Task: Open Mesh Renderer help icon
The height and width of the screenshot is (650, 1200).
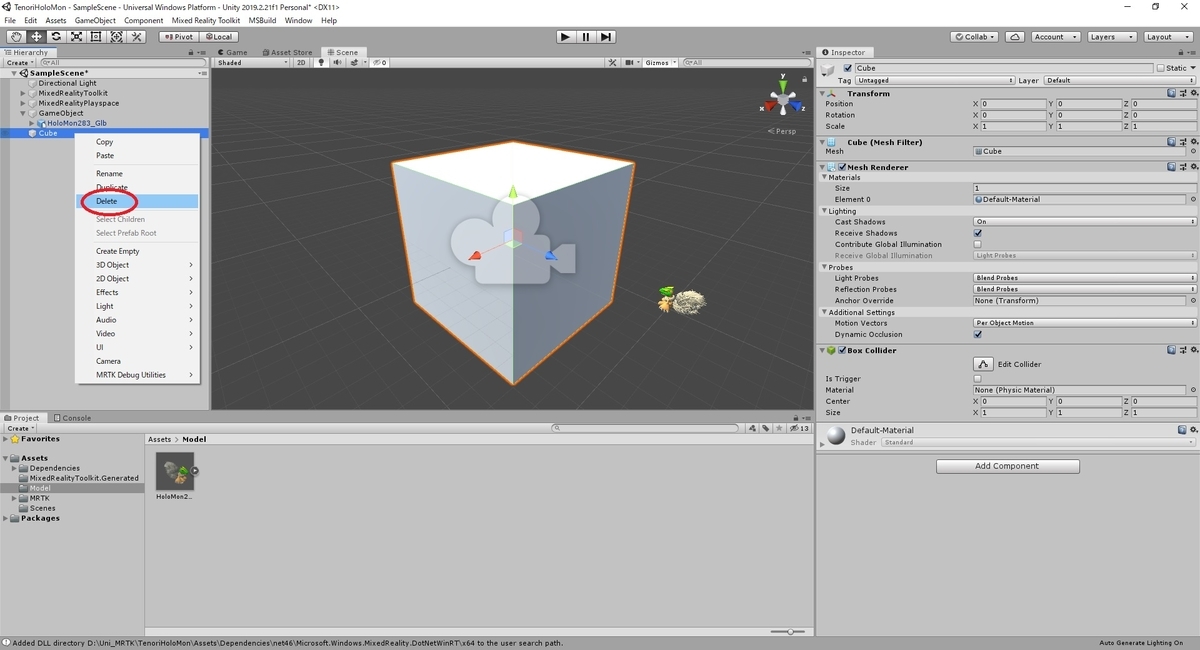Action: click(1172, 167)
